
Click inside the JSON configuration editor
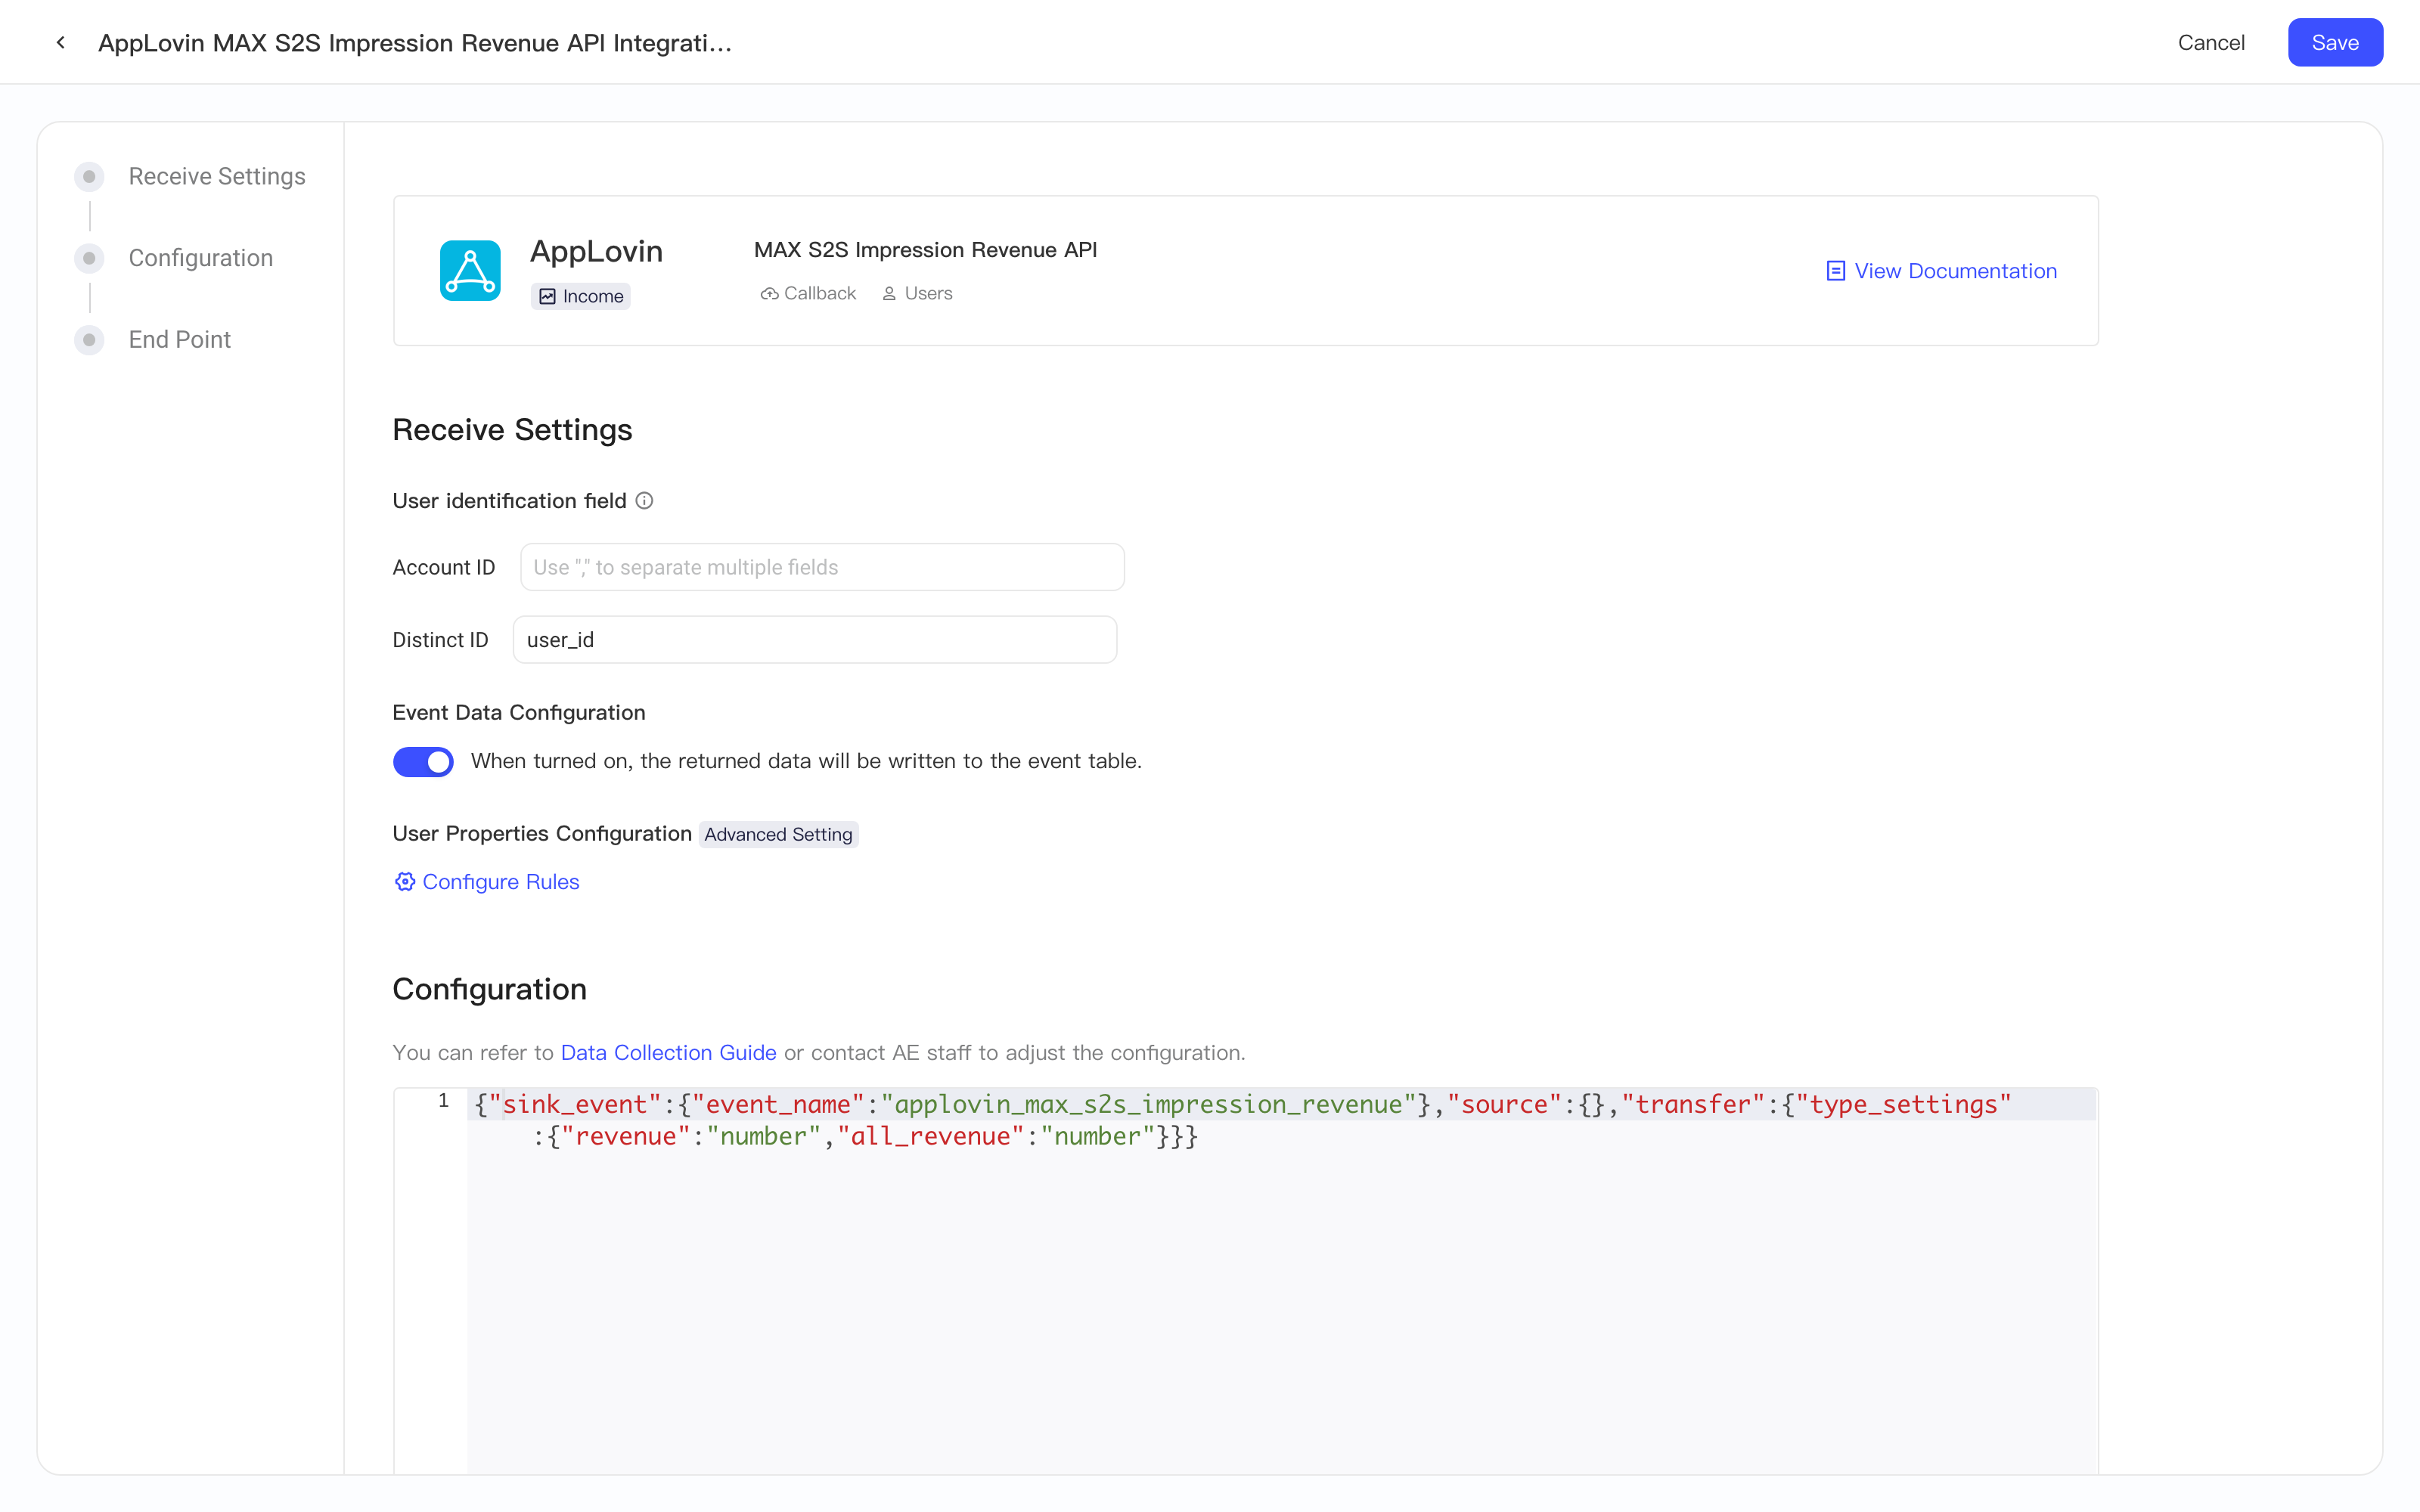point(1281,1290)
